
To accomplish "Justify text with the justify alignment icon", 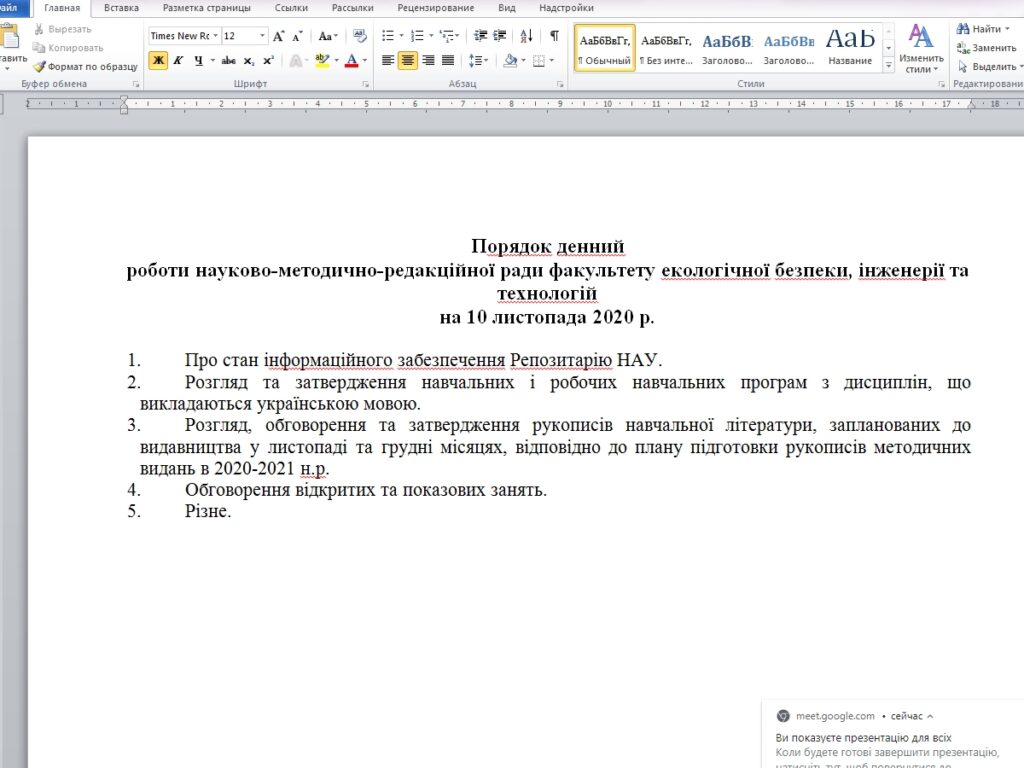I will 448,60.
